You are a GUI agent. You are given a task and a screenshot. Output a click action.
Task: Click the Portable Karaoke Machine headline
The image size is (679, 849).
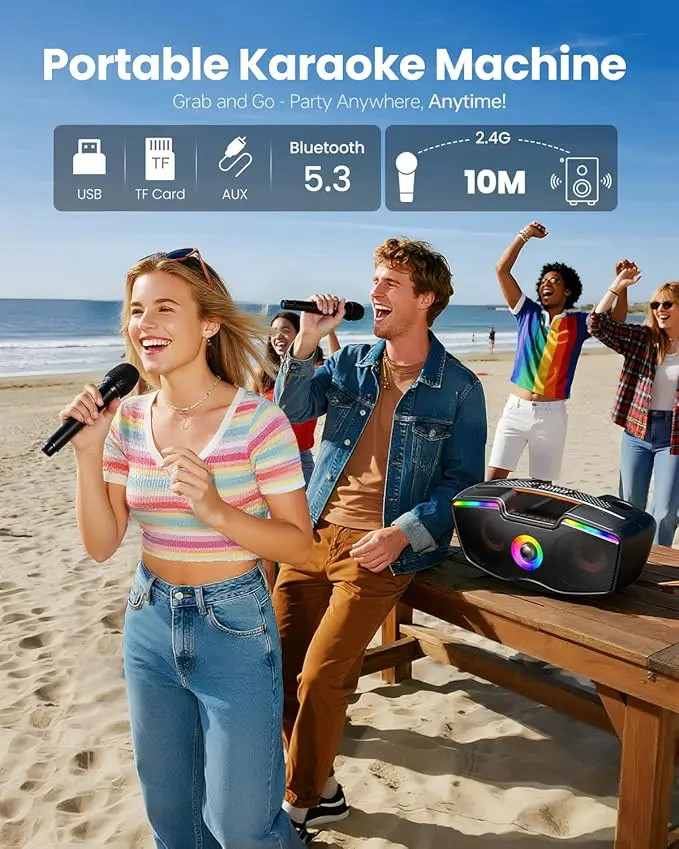coord(335,64)
